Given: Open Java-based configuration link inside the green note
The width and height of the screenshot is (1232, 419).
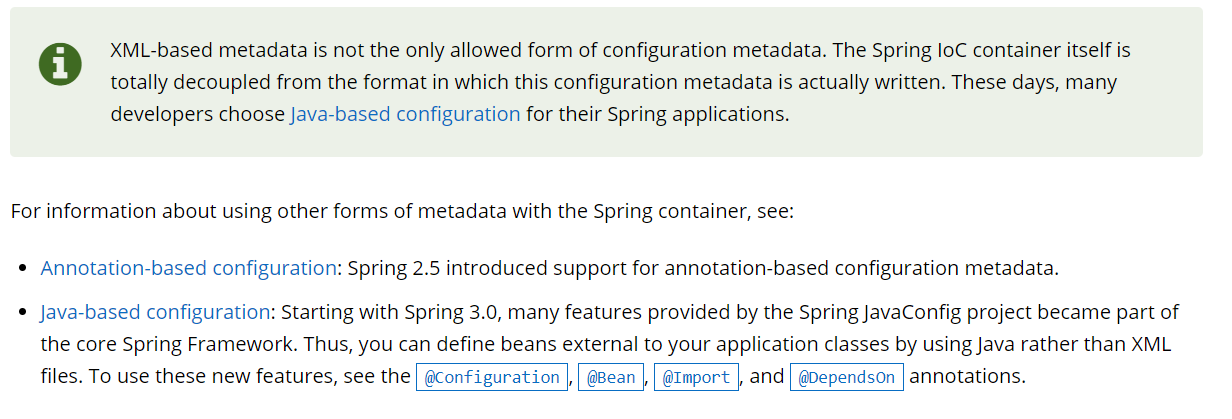Looking at the screenshot, I should (x=405, y=114).
